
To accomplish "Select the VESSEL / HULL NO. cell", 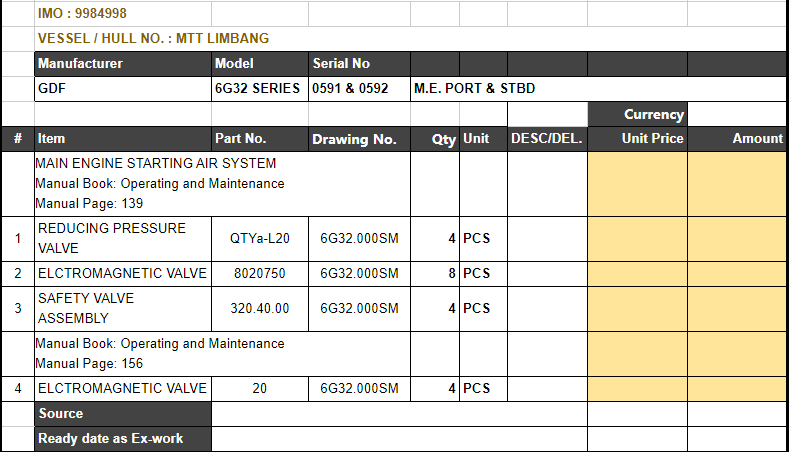I will click(153, 39).
